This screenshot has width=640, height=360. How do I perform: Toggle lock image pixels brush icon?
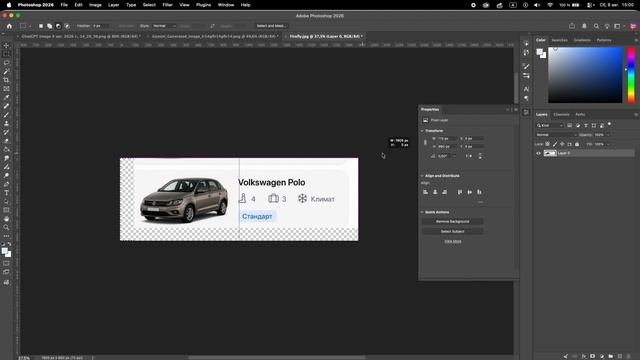pos(555,144)
